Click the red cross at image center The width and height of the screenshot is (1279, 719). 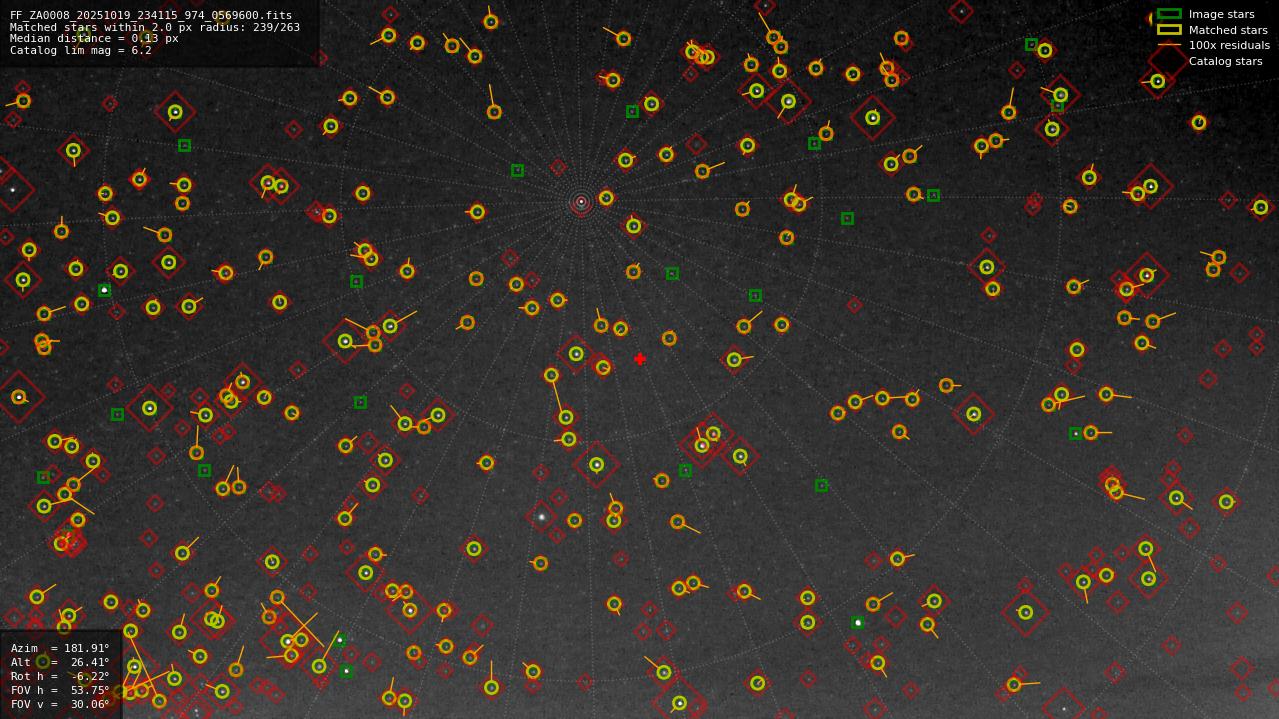point(640,359)
